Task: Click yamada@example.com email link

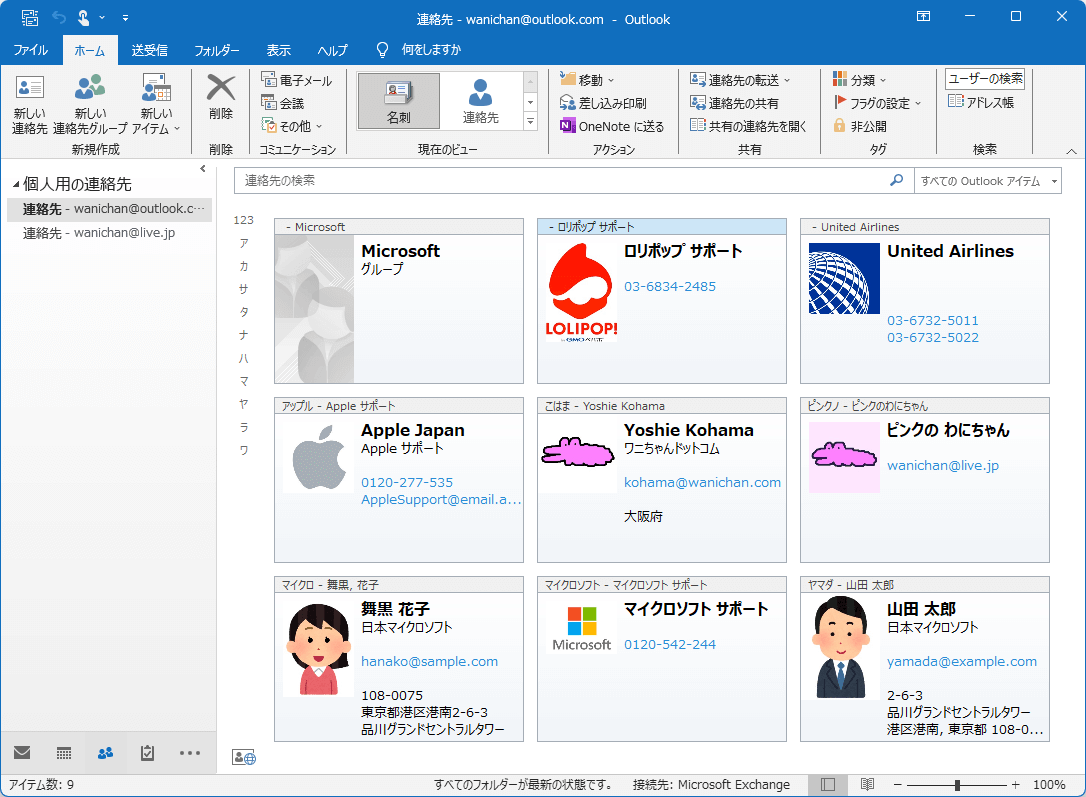Action: pos(961,661)
